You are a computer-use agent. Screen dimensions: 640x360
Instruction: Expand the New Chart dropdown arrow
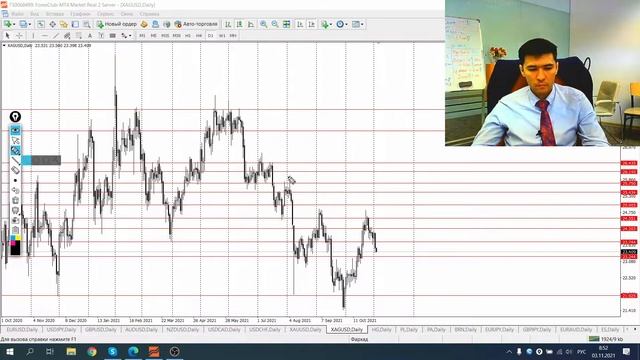[14, 24]
